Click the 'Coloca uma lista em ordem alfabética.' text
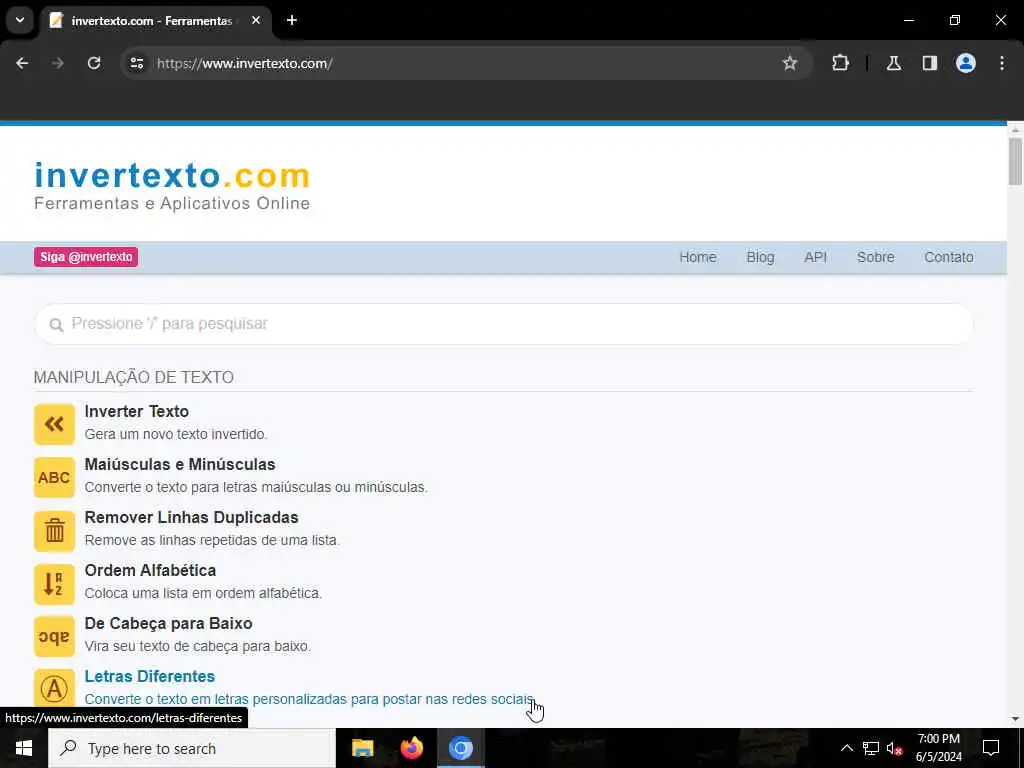The width and height of the screenshot is (1024, 768). (203, 593)
